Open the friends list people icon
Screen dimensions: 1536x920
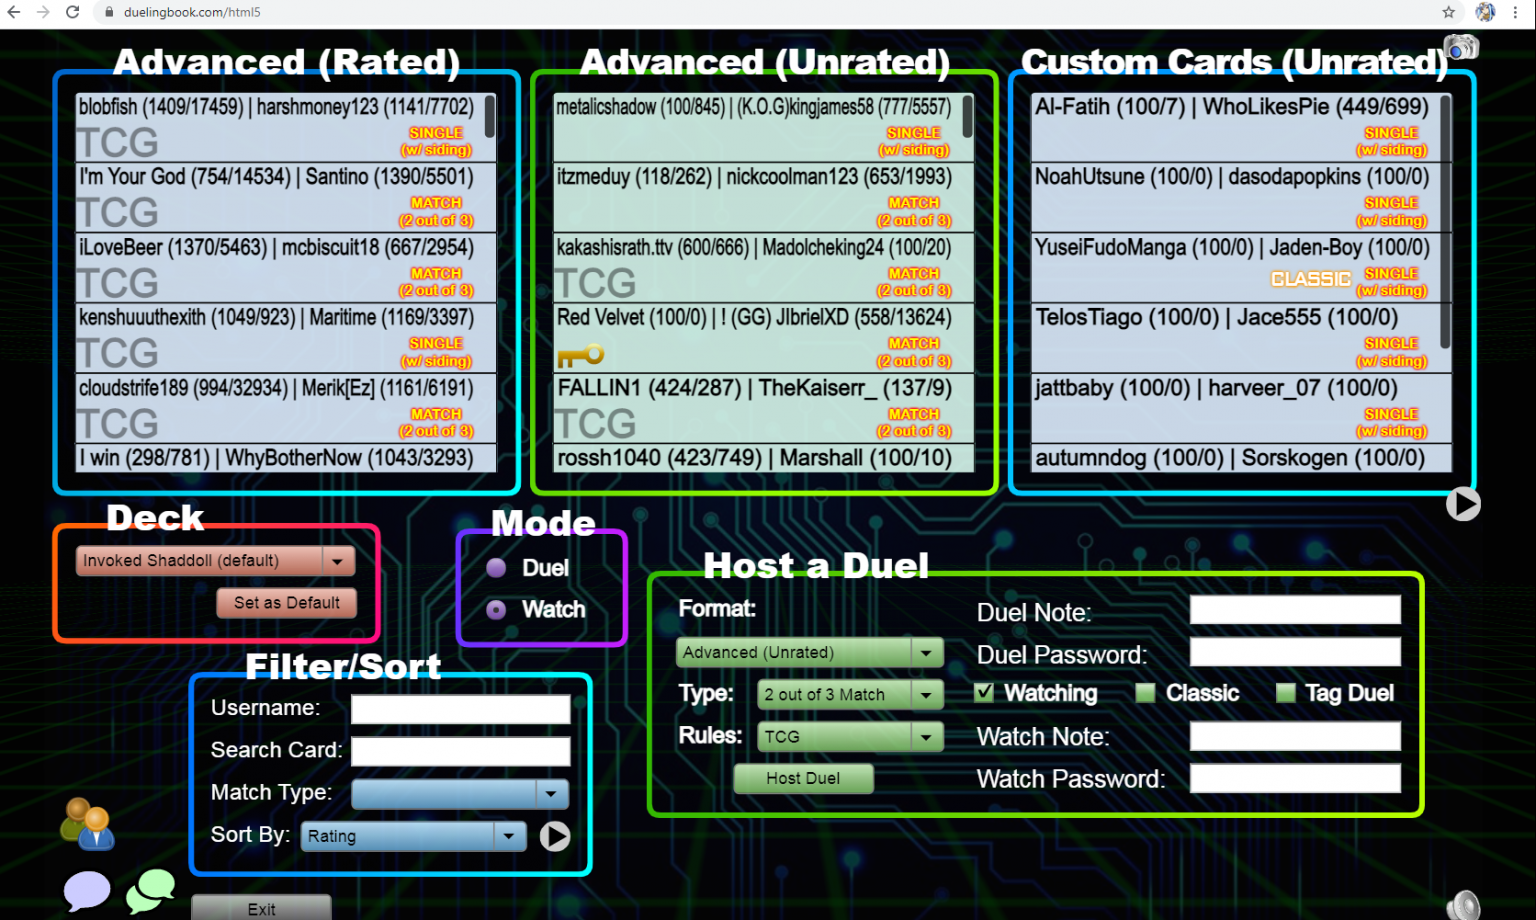pos(88,824)
